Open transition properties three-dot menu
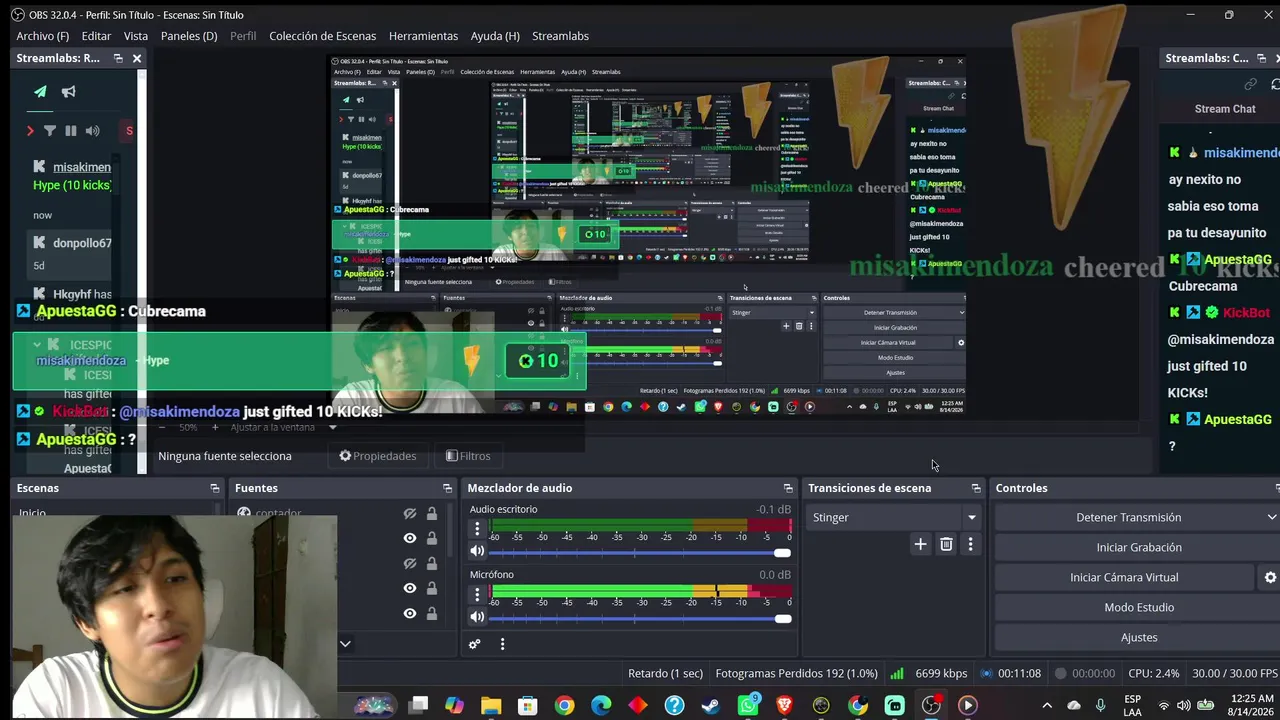 [x=970, y=544]
